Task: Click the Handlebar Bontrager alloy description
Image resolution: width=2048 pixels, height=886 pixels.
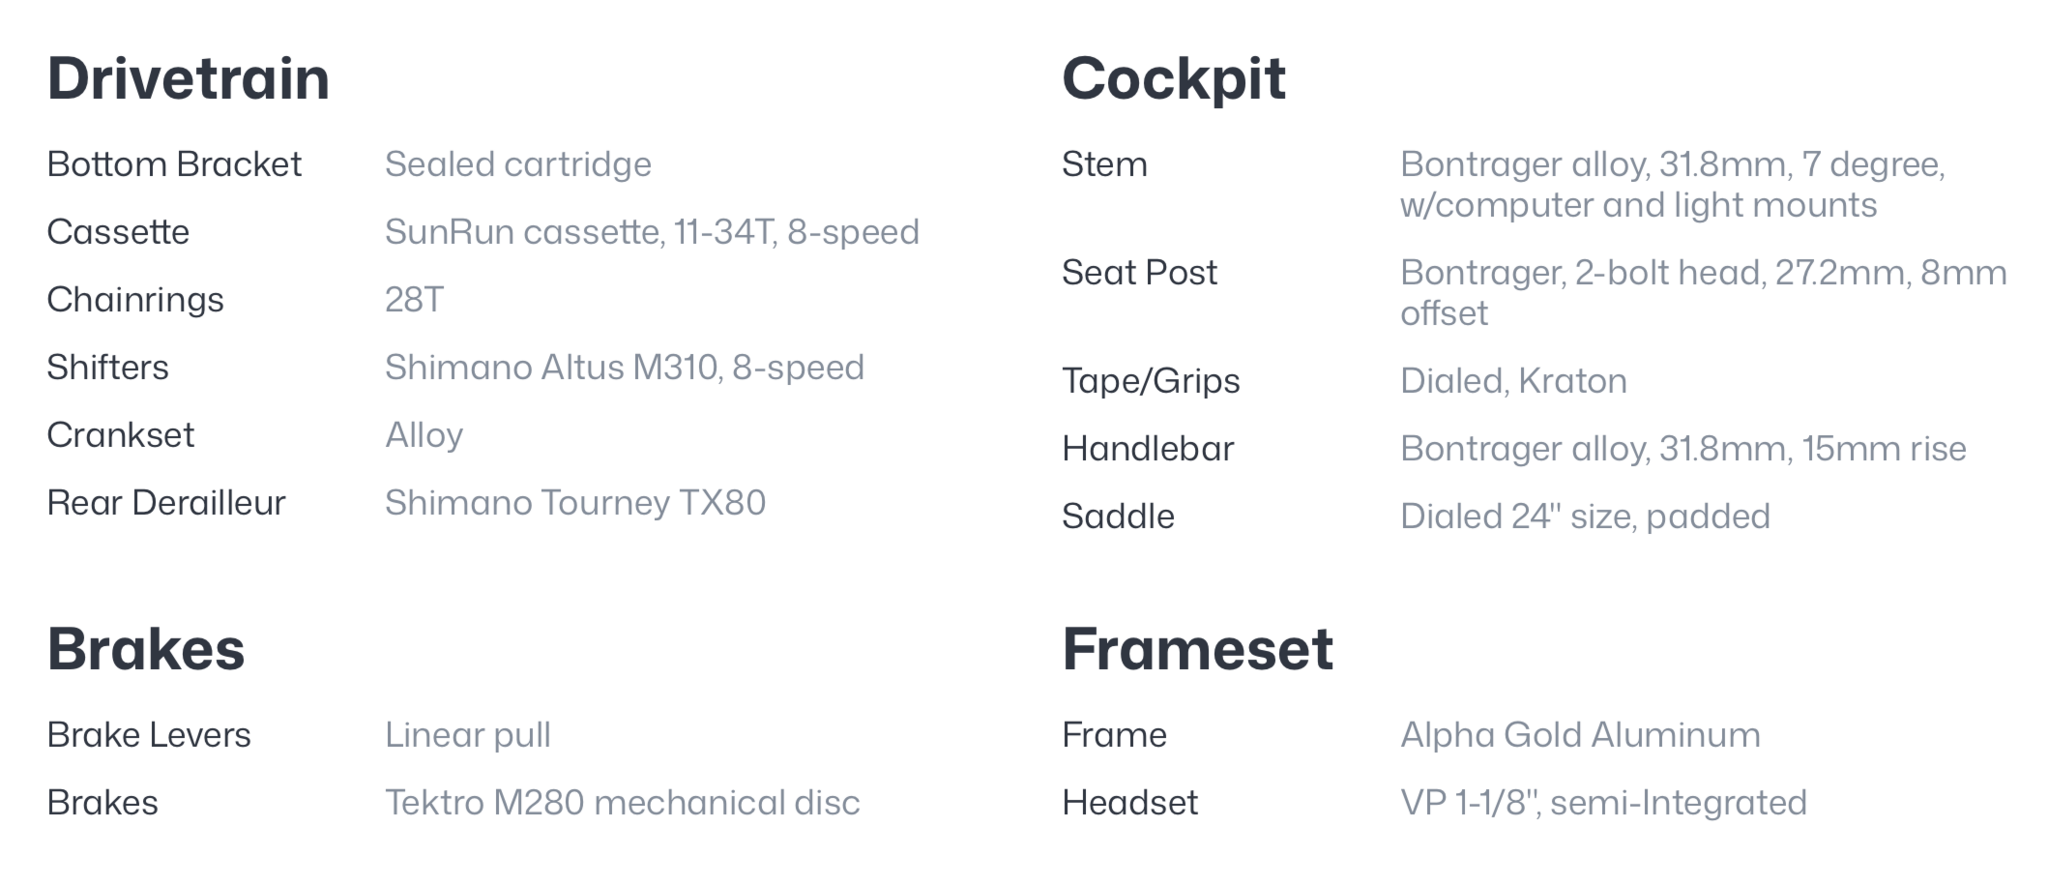Action: pos(1682,449)
